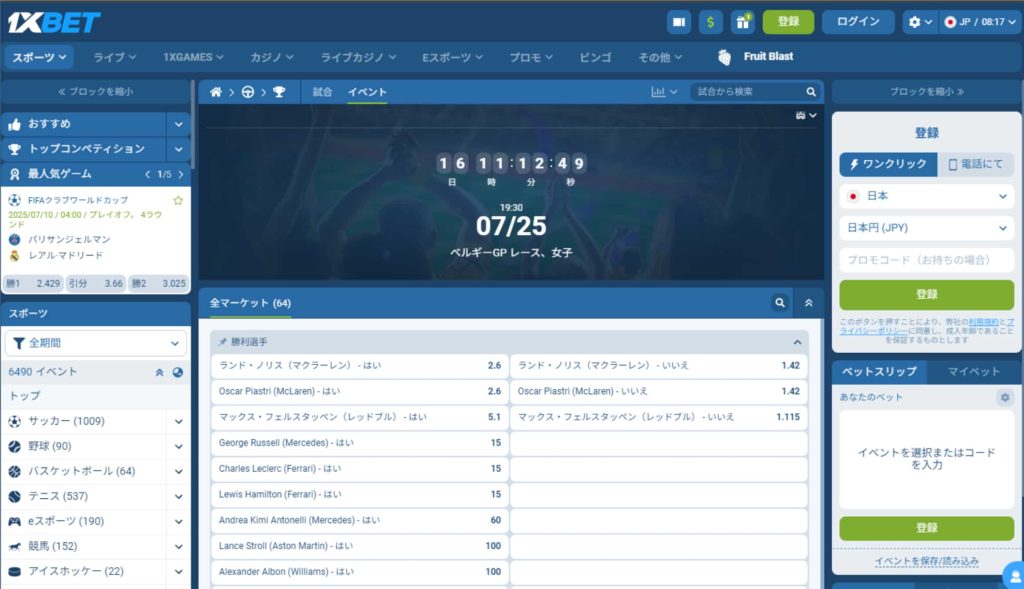This screenshot has width=1024, height=589.
Task: Bet on ランド・ノリス はい at 2.6
Action: coord(360,366)
